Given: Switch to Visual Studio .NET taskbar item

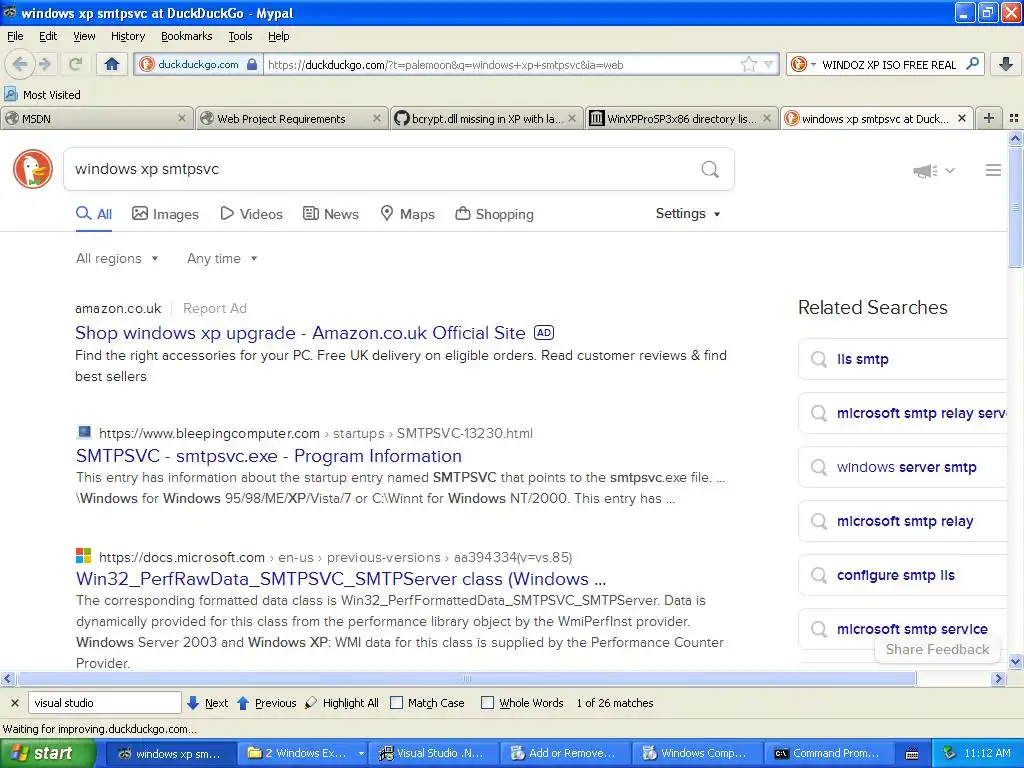Looking at the screenshot, I should point(433,753).
